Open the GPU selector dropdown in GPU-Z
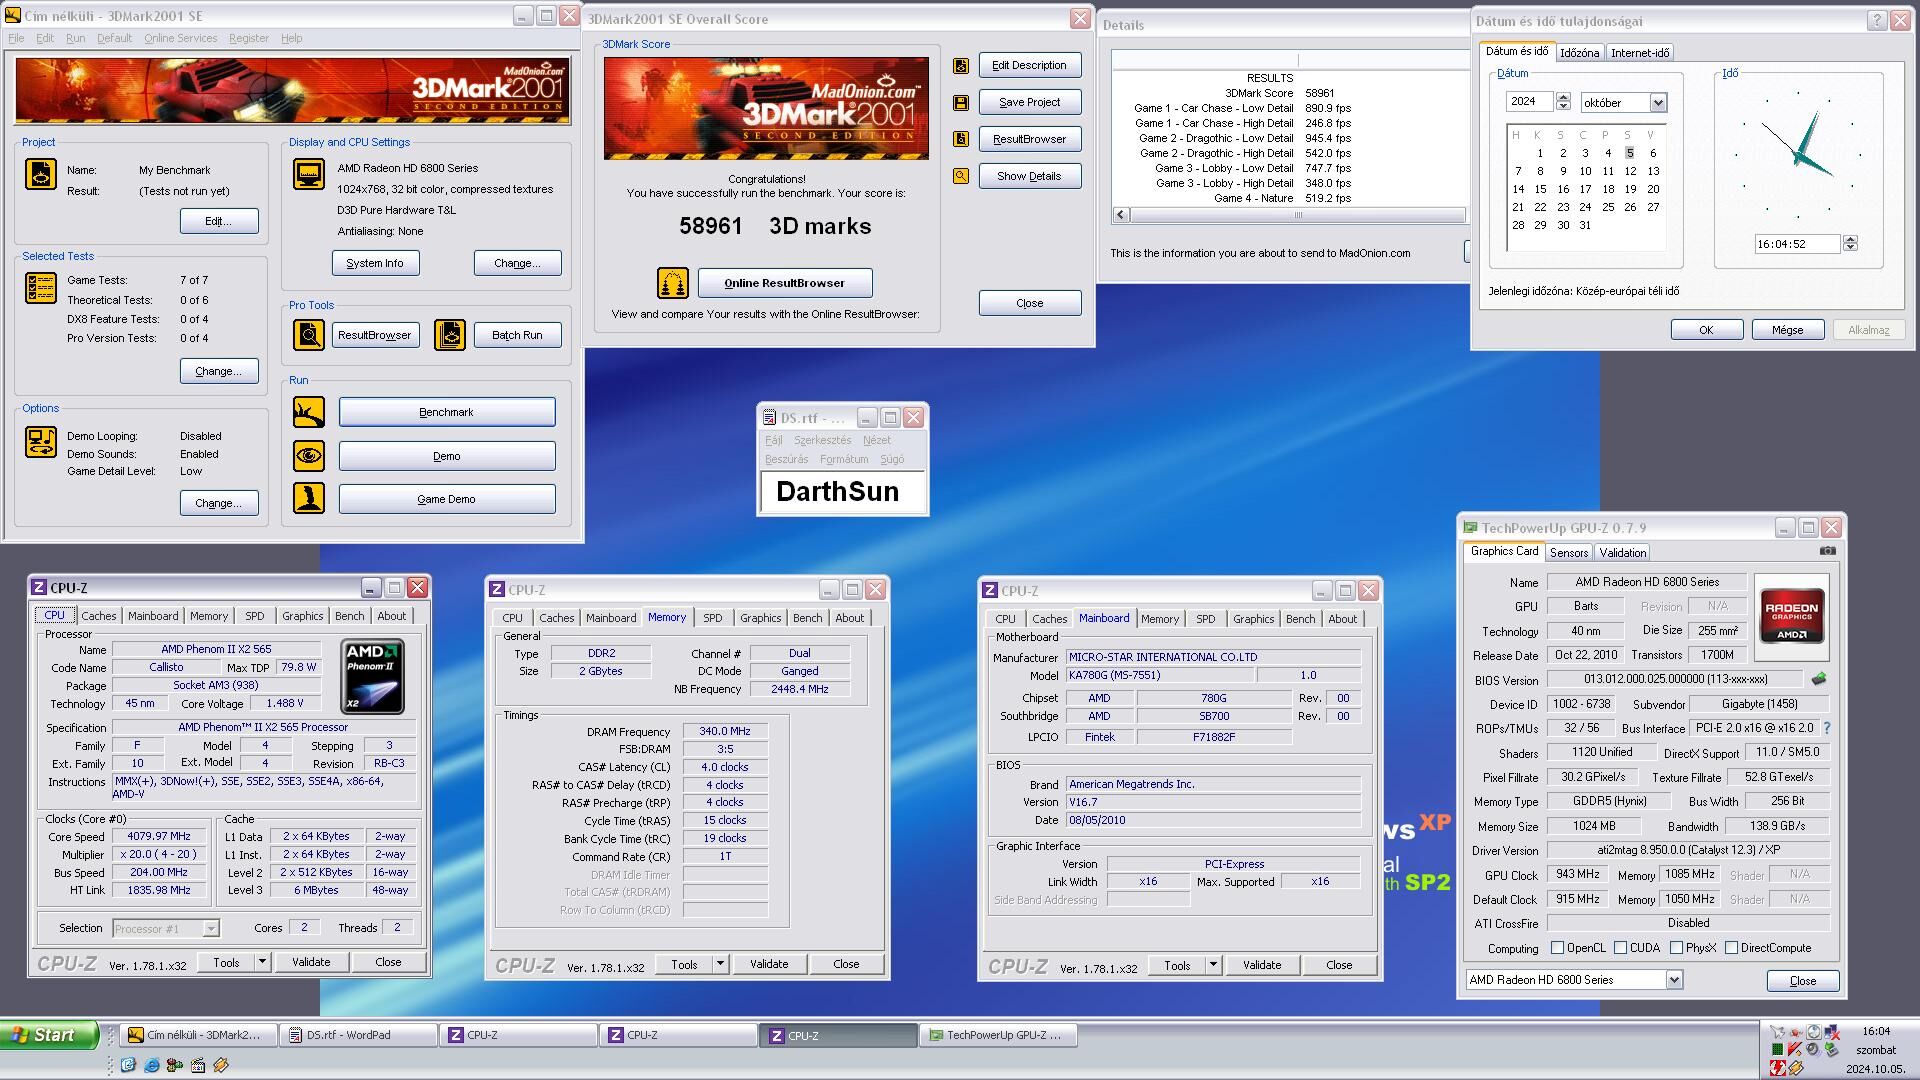This screenshot has height=1080, width=1920. [1674, 981]
